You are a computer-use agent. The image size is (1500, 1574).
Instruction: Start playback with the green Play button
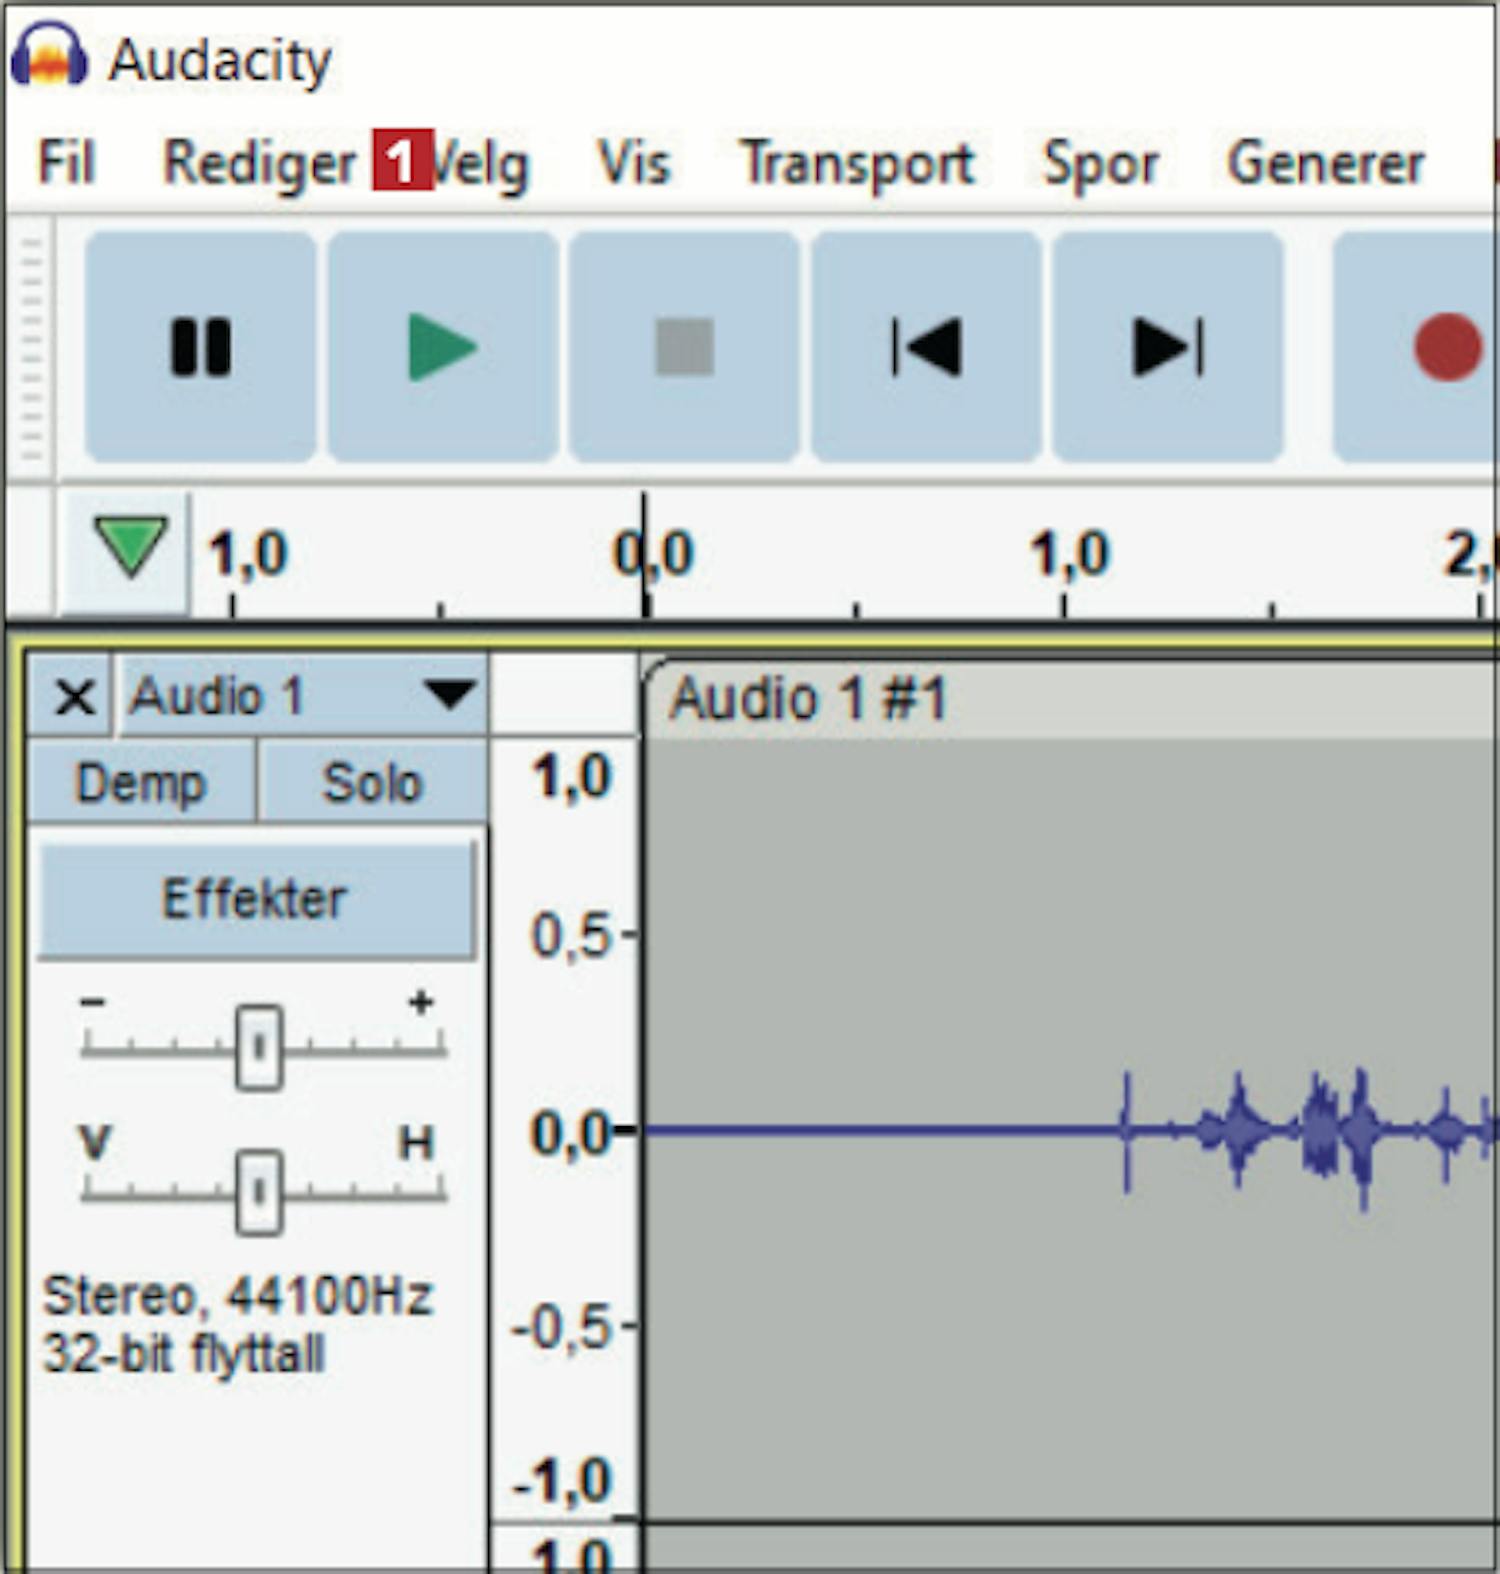(x=443, y=347)
